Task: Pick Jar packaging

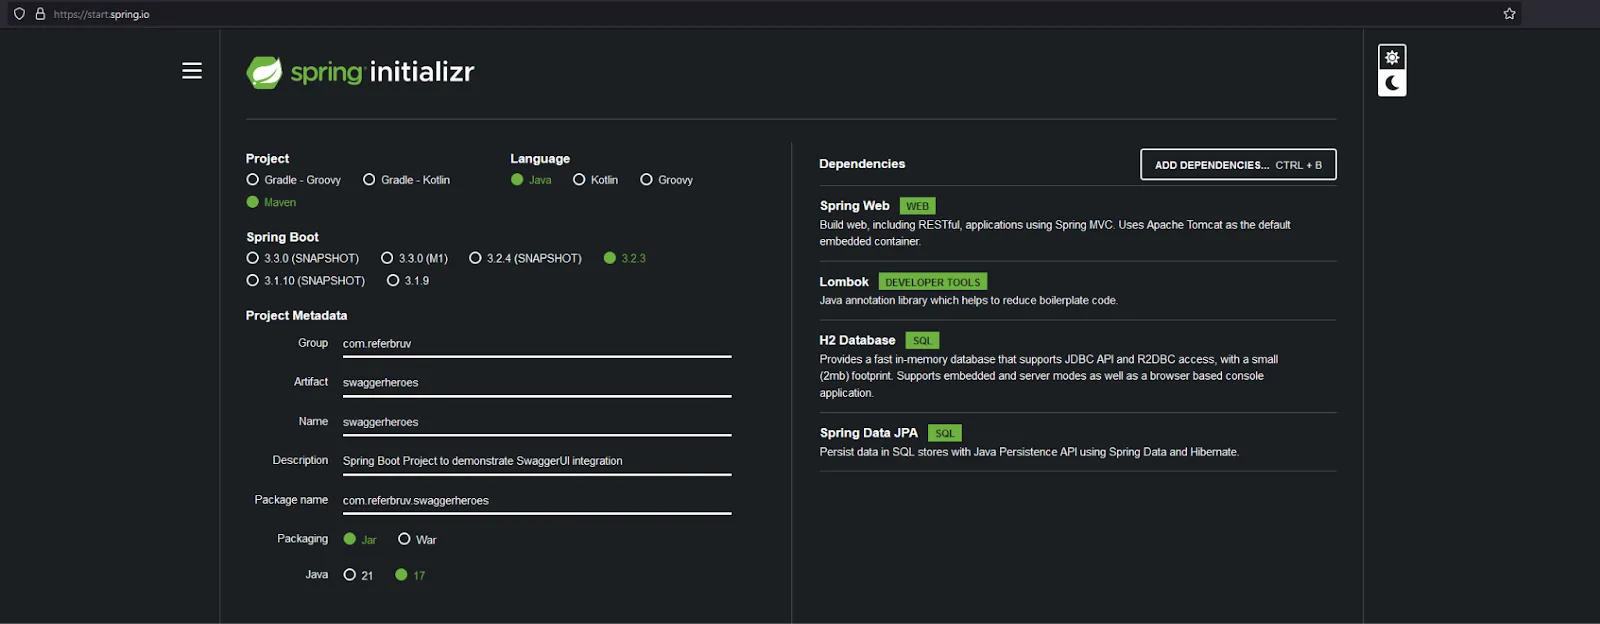Action: point(360,539)
